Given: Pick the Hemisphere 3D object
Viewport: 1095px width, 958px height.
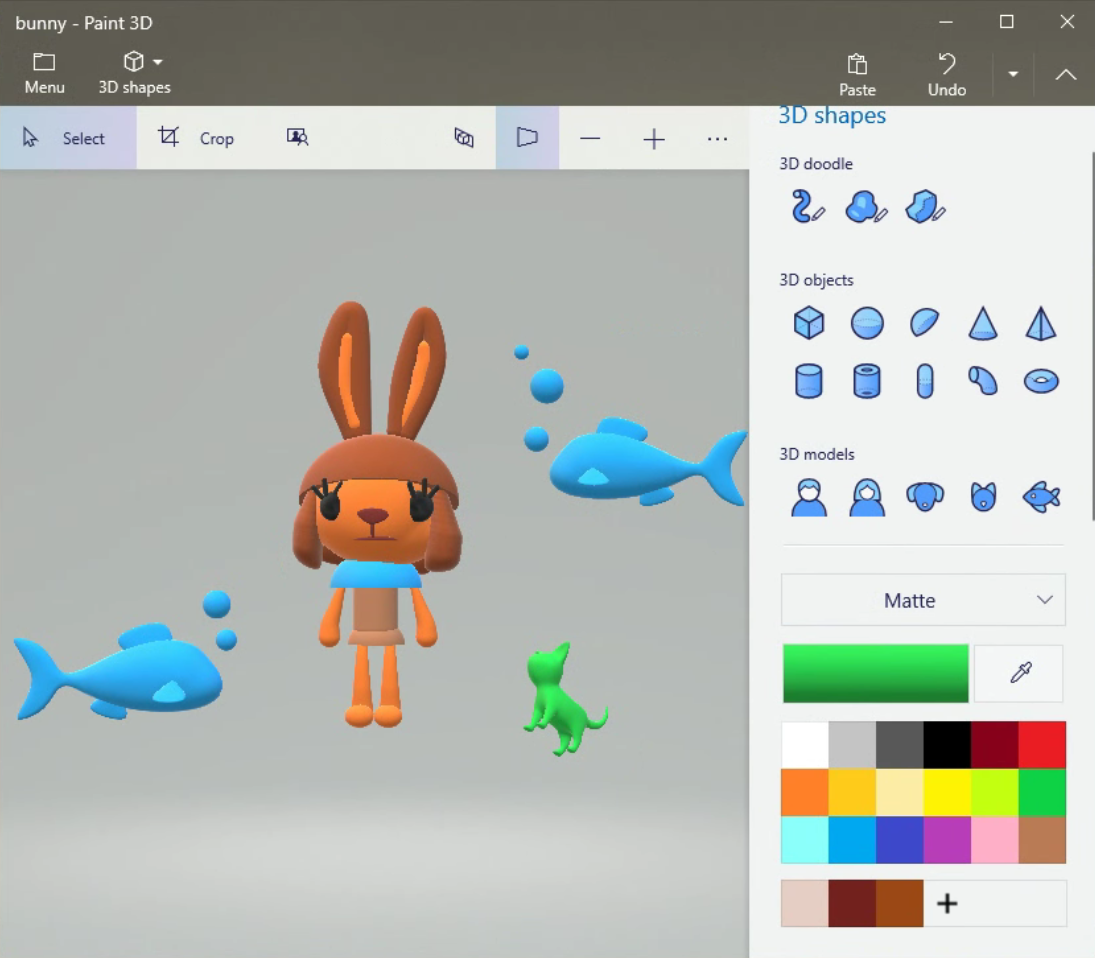Looking at the screenshot, I should tap(925, 323).
